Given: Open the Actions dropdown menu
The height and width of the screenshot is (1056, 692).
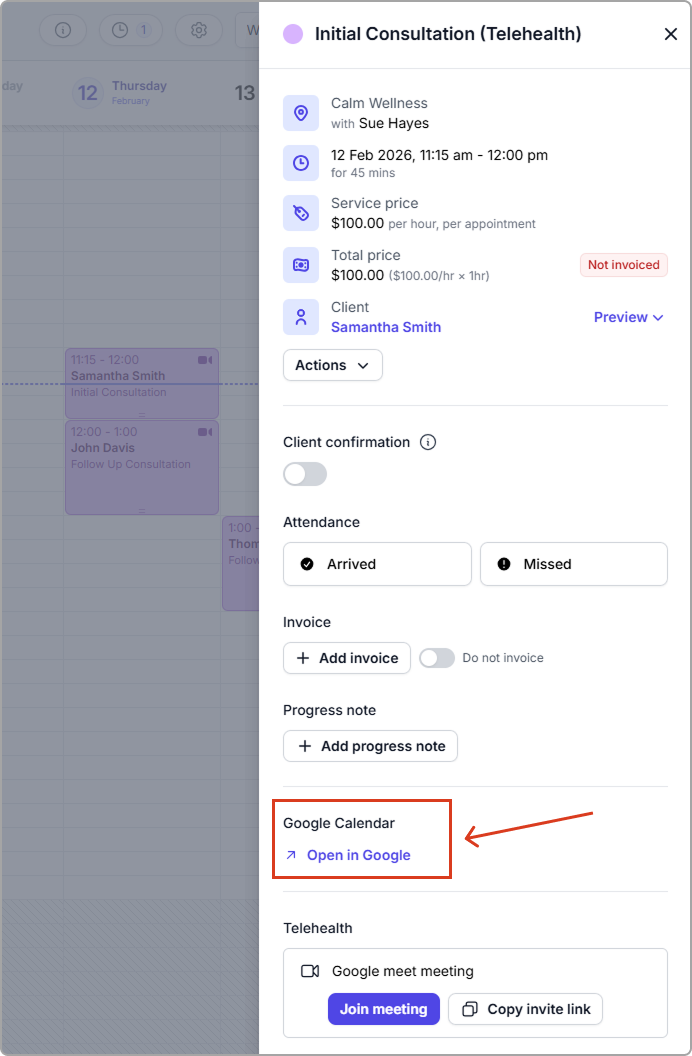Looking at the screenshot, I should coord(332,365).
